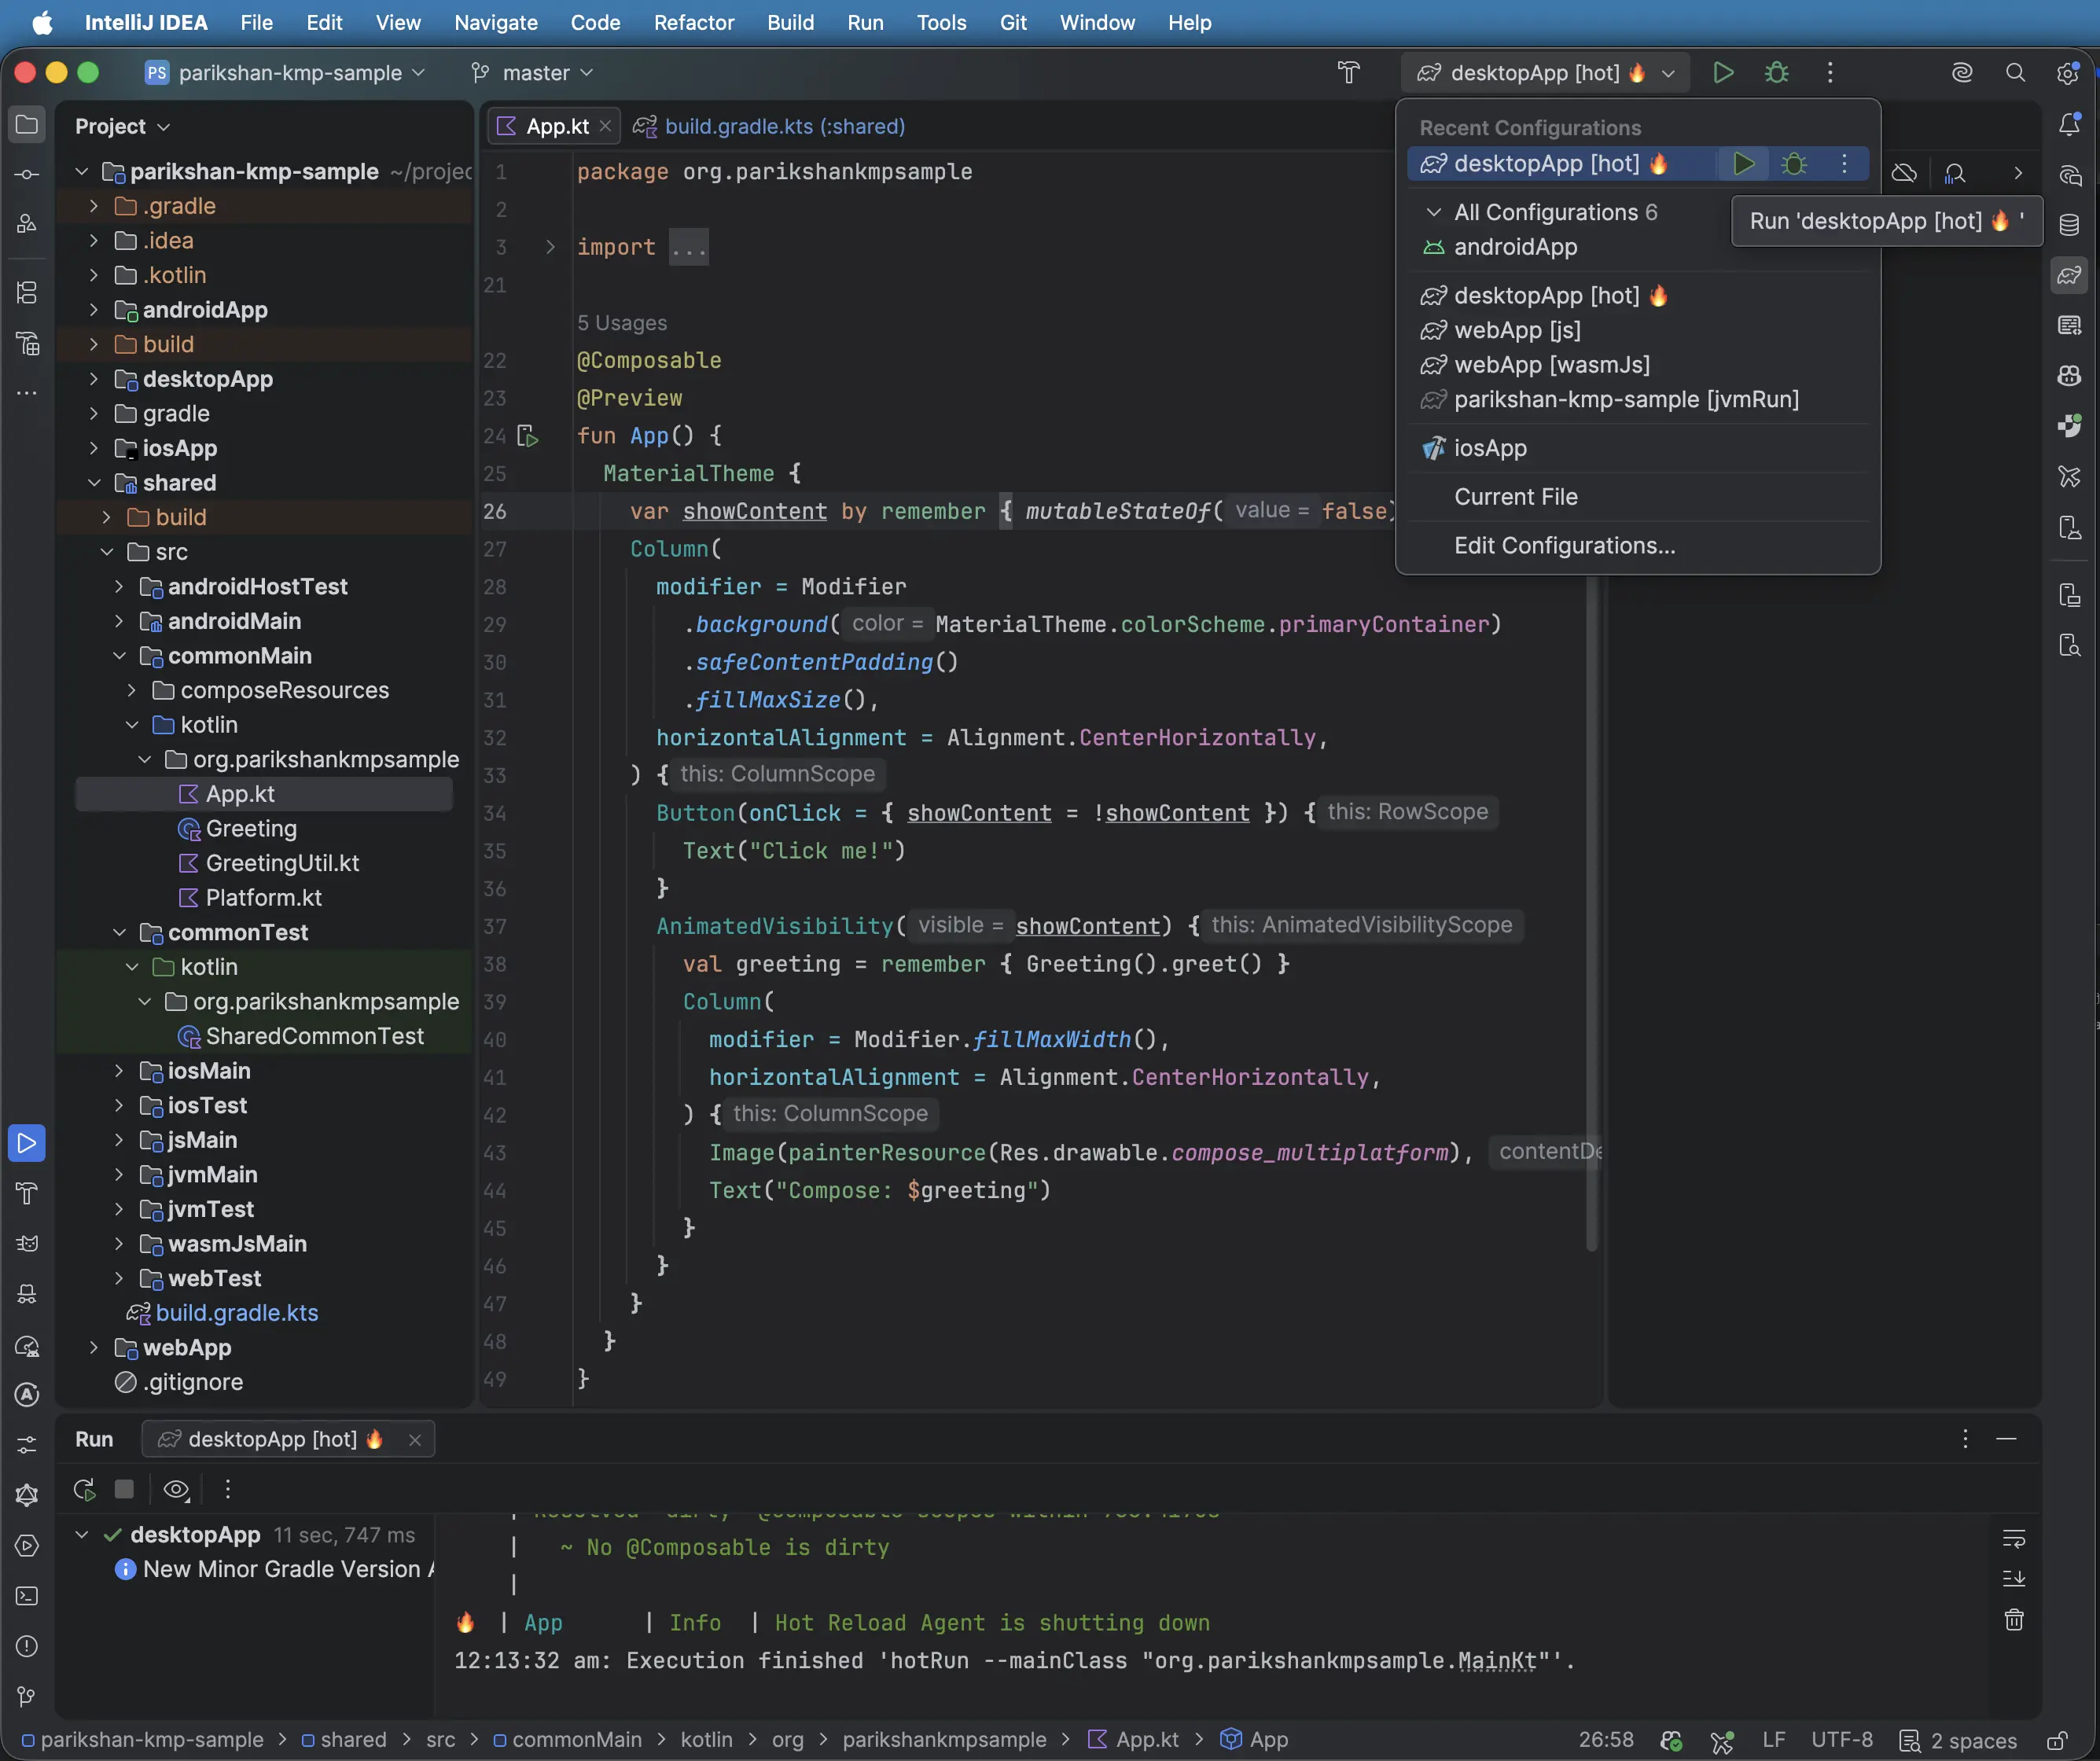Click the Run tool window icon in left stripe

point(27,1143)
